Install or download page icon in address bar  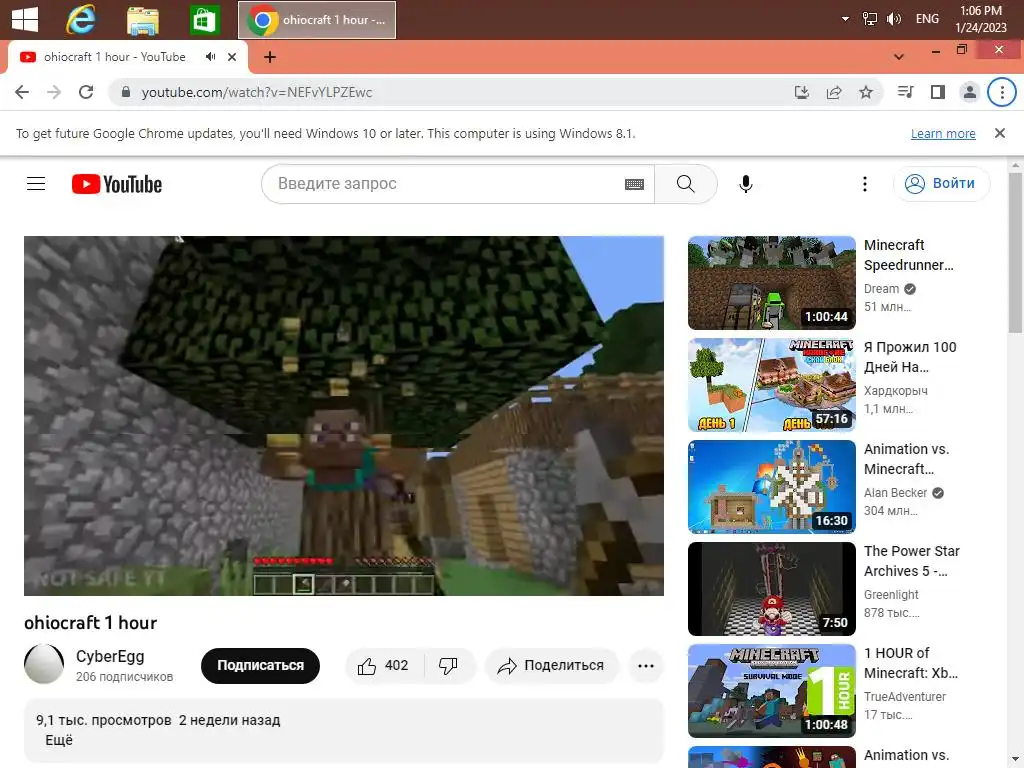[802, 92]
